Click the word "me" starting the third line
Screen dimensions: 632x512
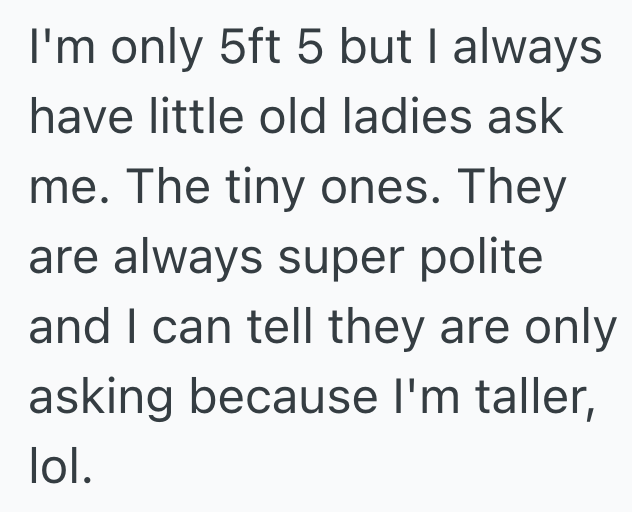point(58,188)
